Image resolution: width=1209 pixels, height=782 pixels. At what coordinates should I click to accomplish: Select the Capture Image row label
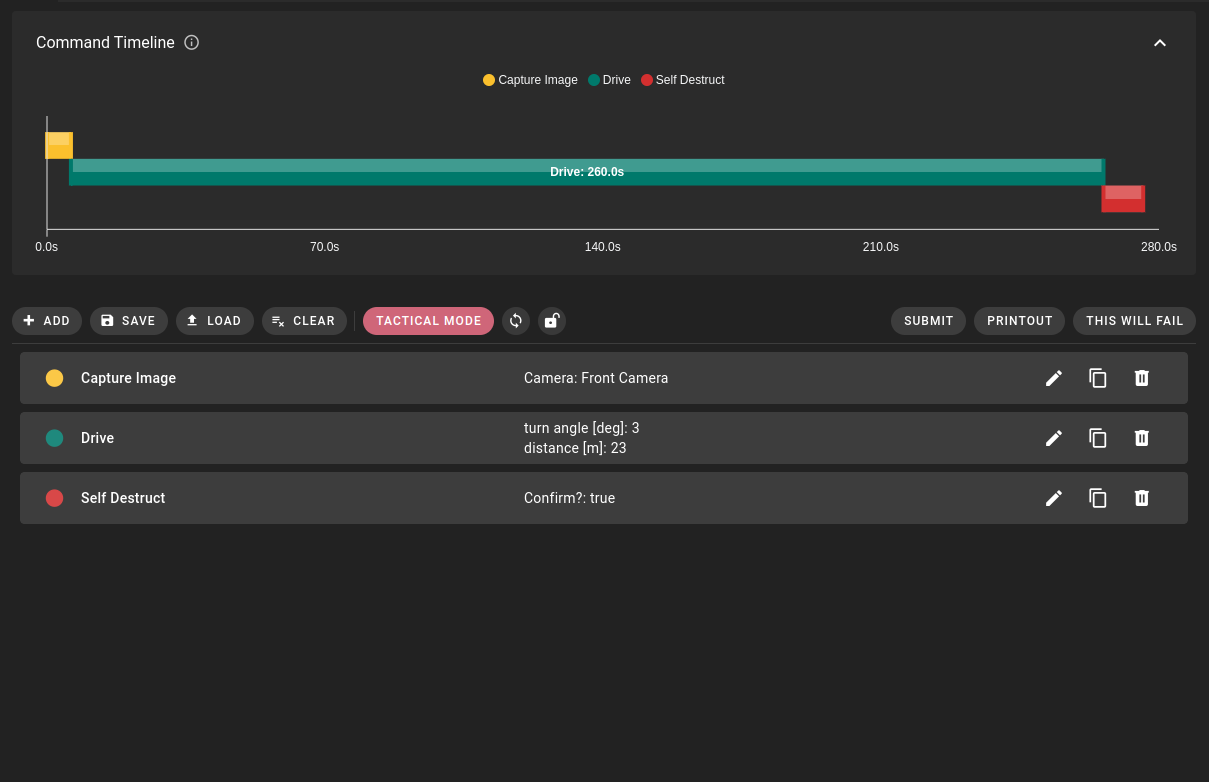pyautogui.click(x=128, y=378)
